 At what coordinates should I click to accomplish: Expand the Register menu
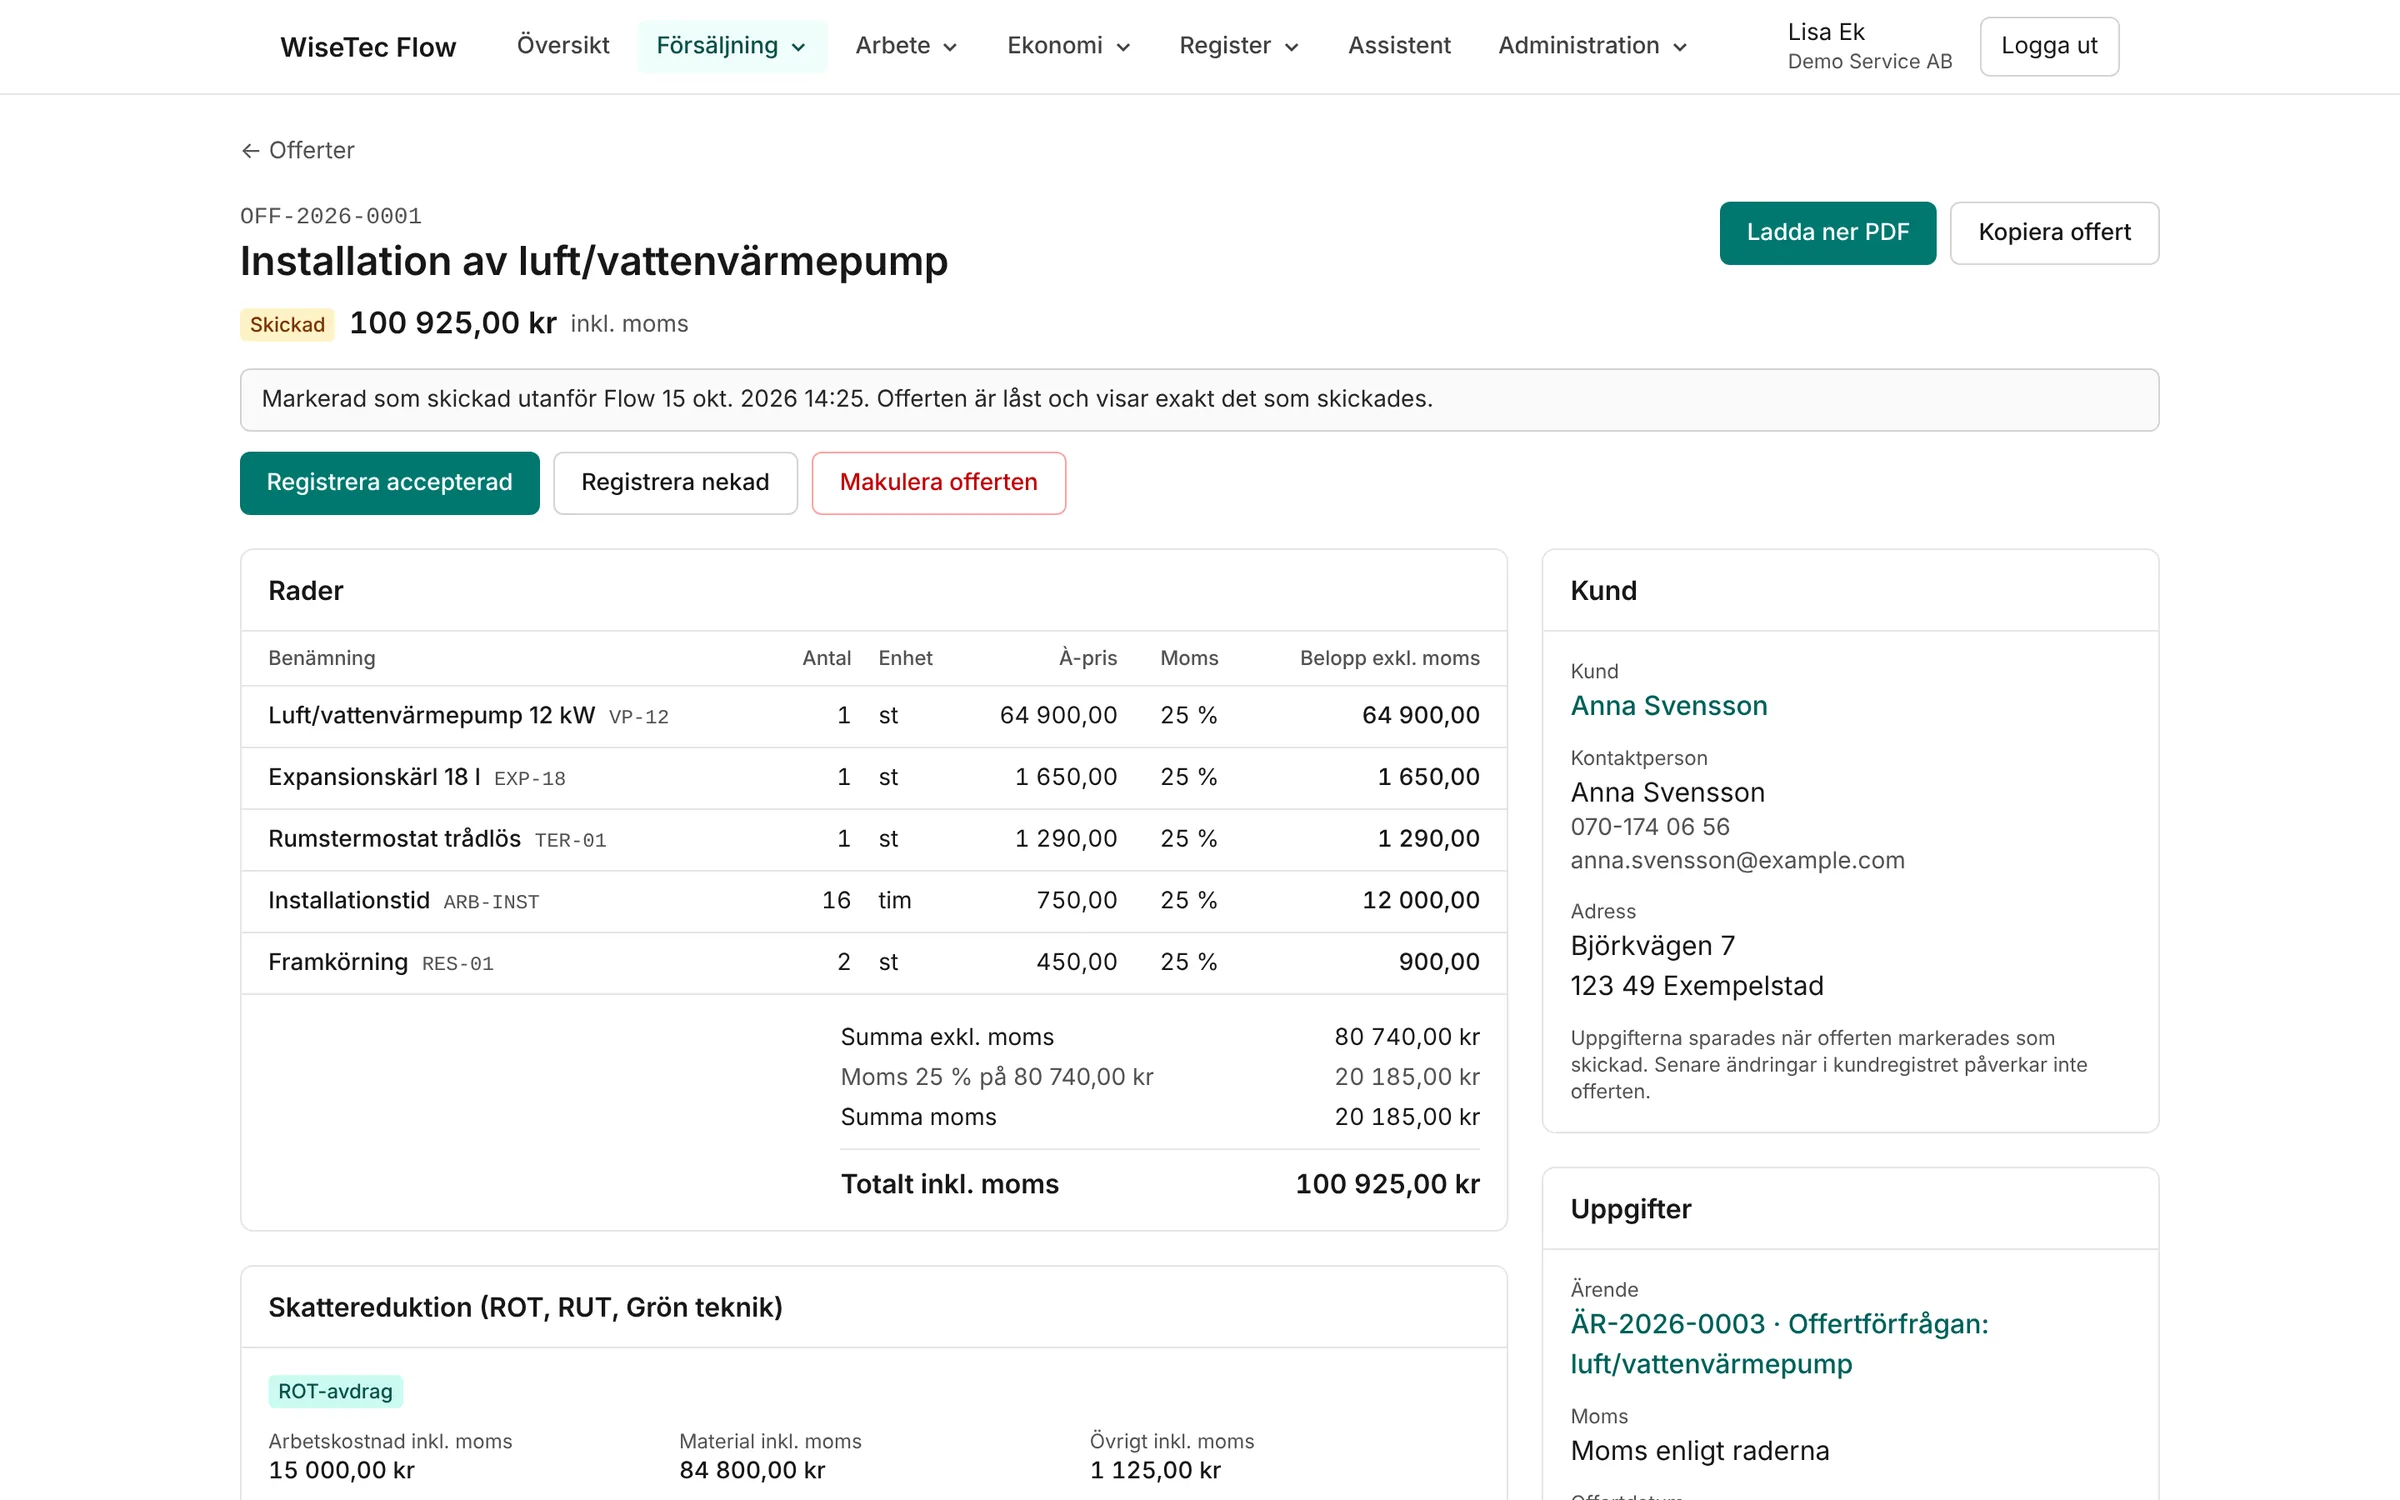1238,46
